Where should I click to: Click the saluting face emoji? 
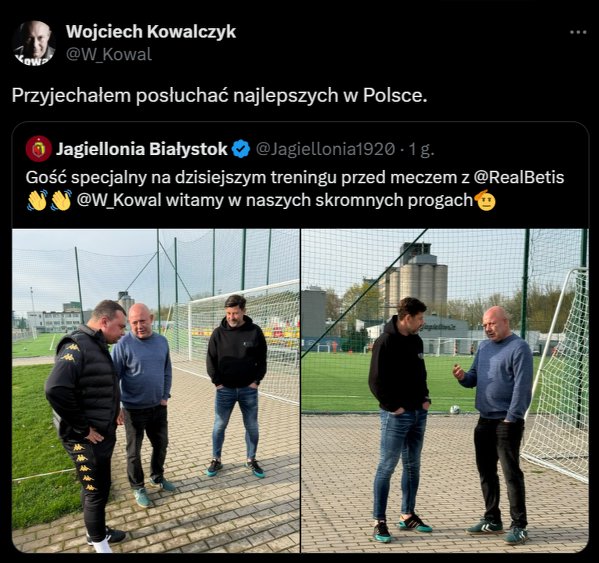point(485,200)
